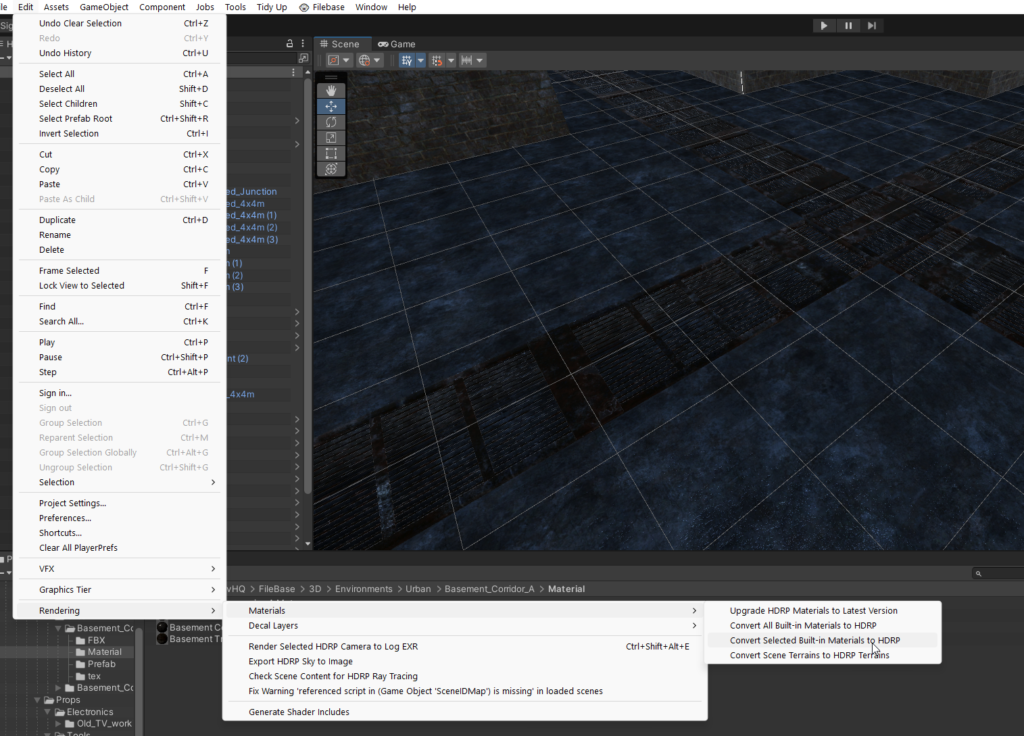Select the Rect tool
1024x736 pixels.
click(x=331, y=154)
